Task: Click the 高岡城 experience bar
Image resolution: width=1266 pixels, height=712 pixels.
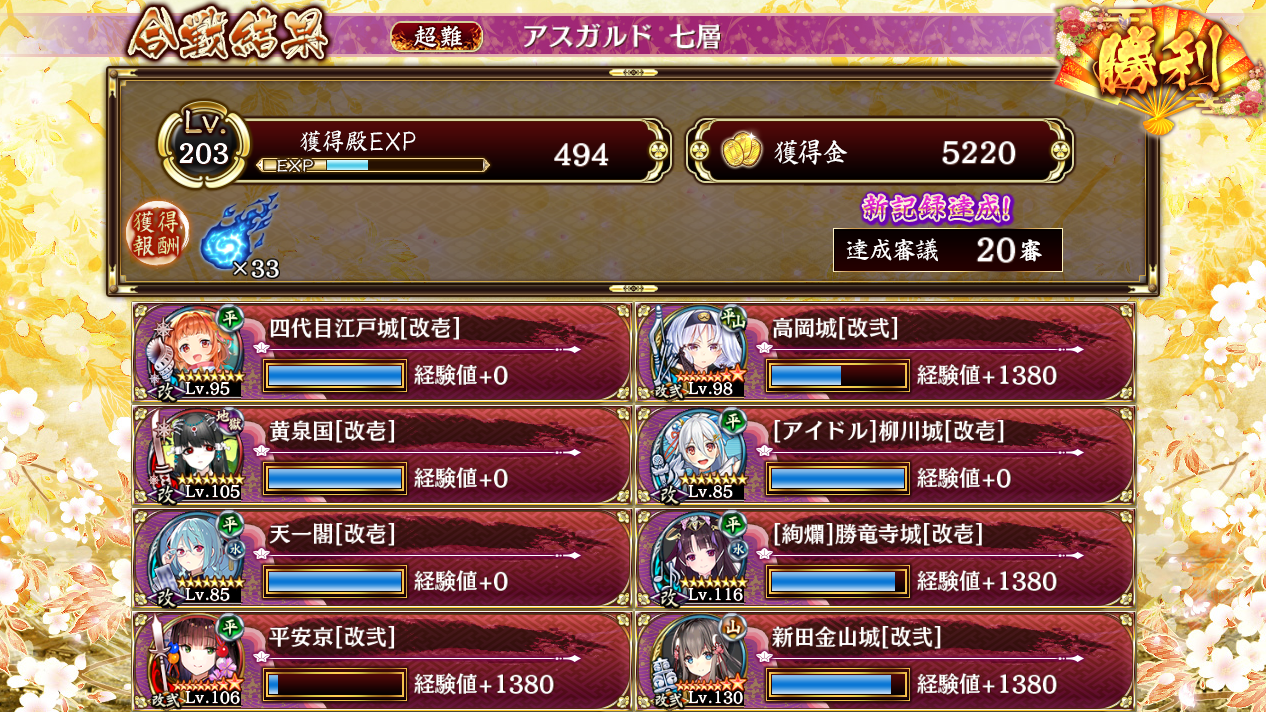Action: (x=838, y=376)
